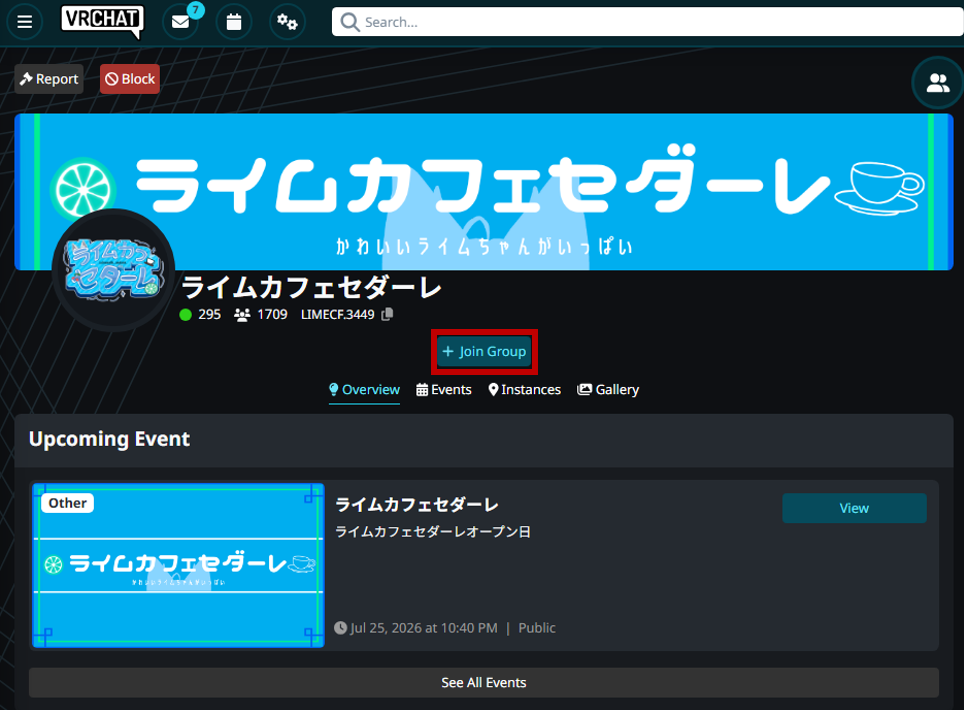View the upcoming event details
Image resolution: width=964 pixels, height=710 pixels.
coord(854,508)
